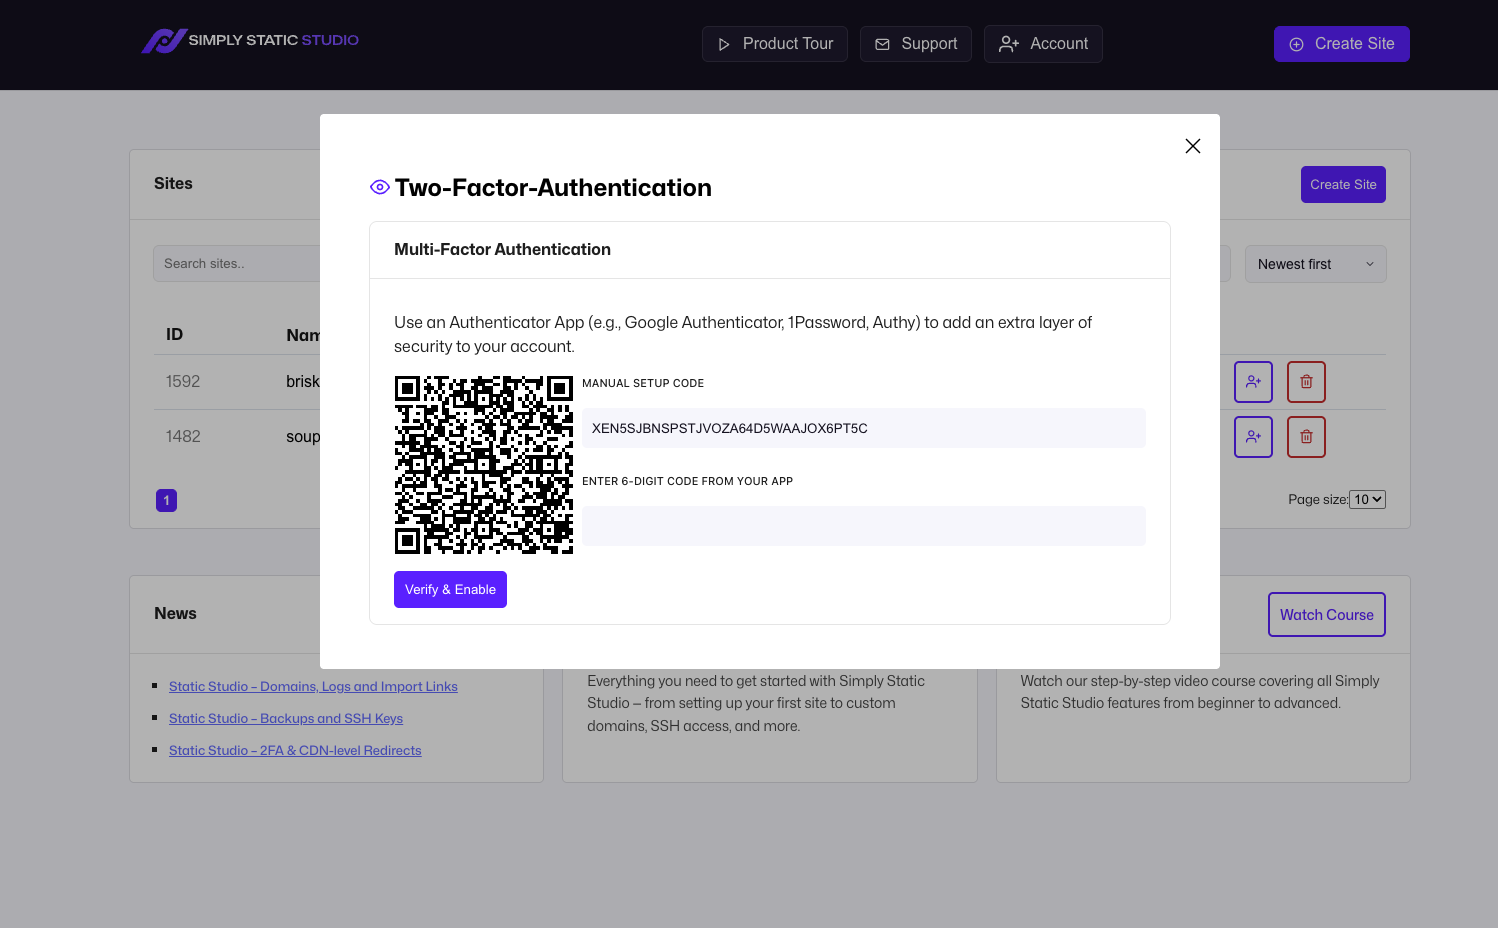This screenshot has width=1498, height=928.
Task: Click the 2FA QR code image
Action: coord(484,465)
